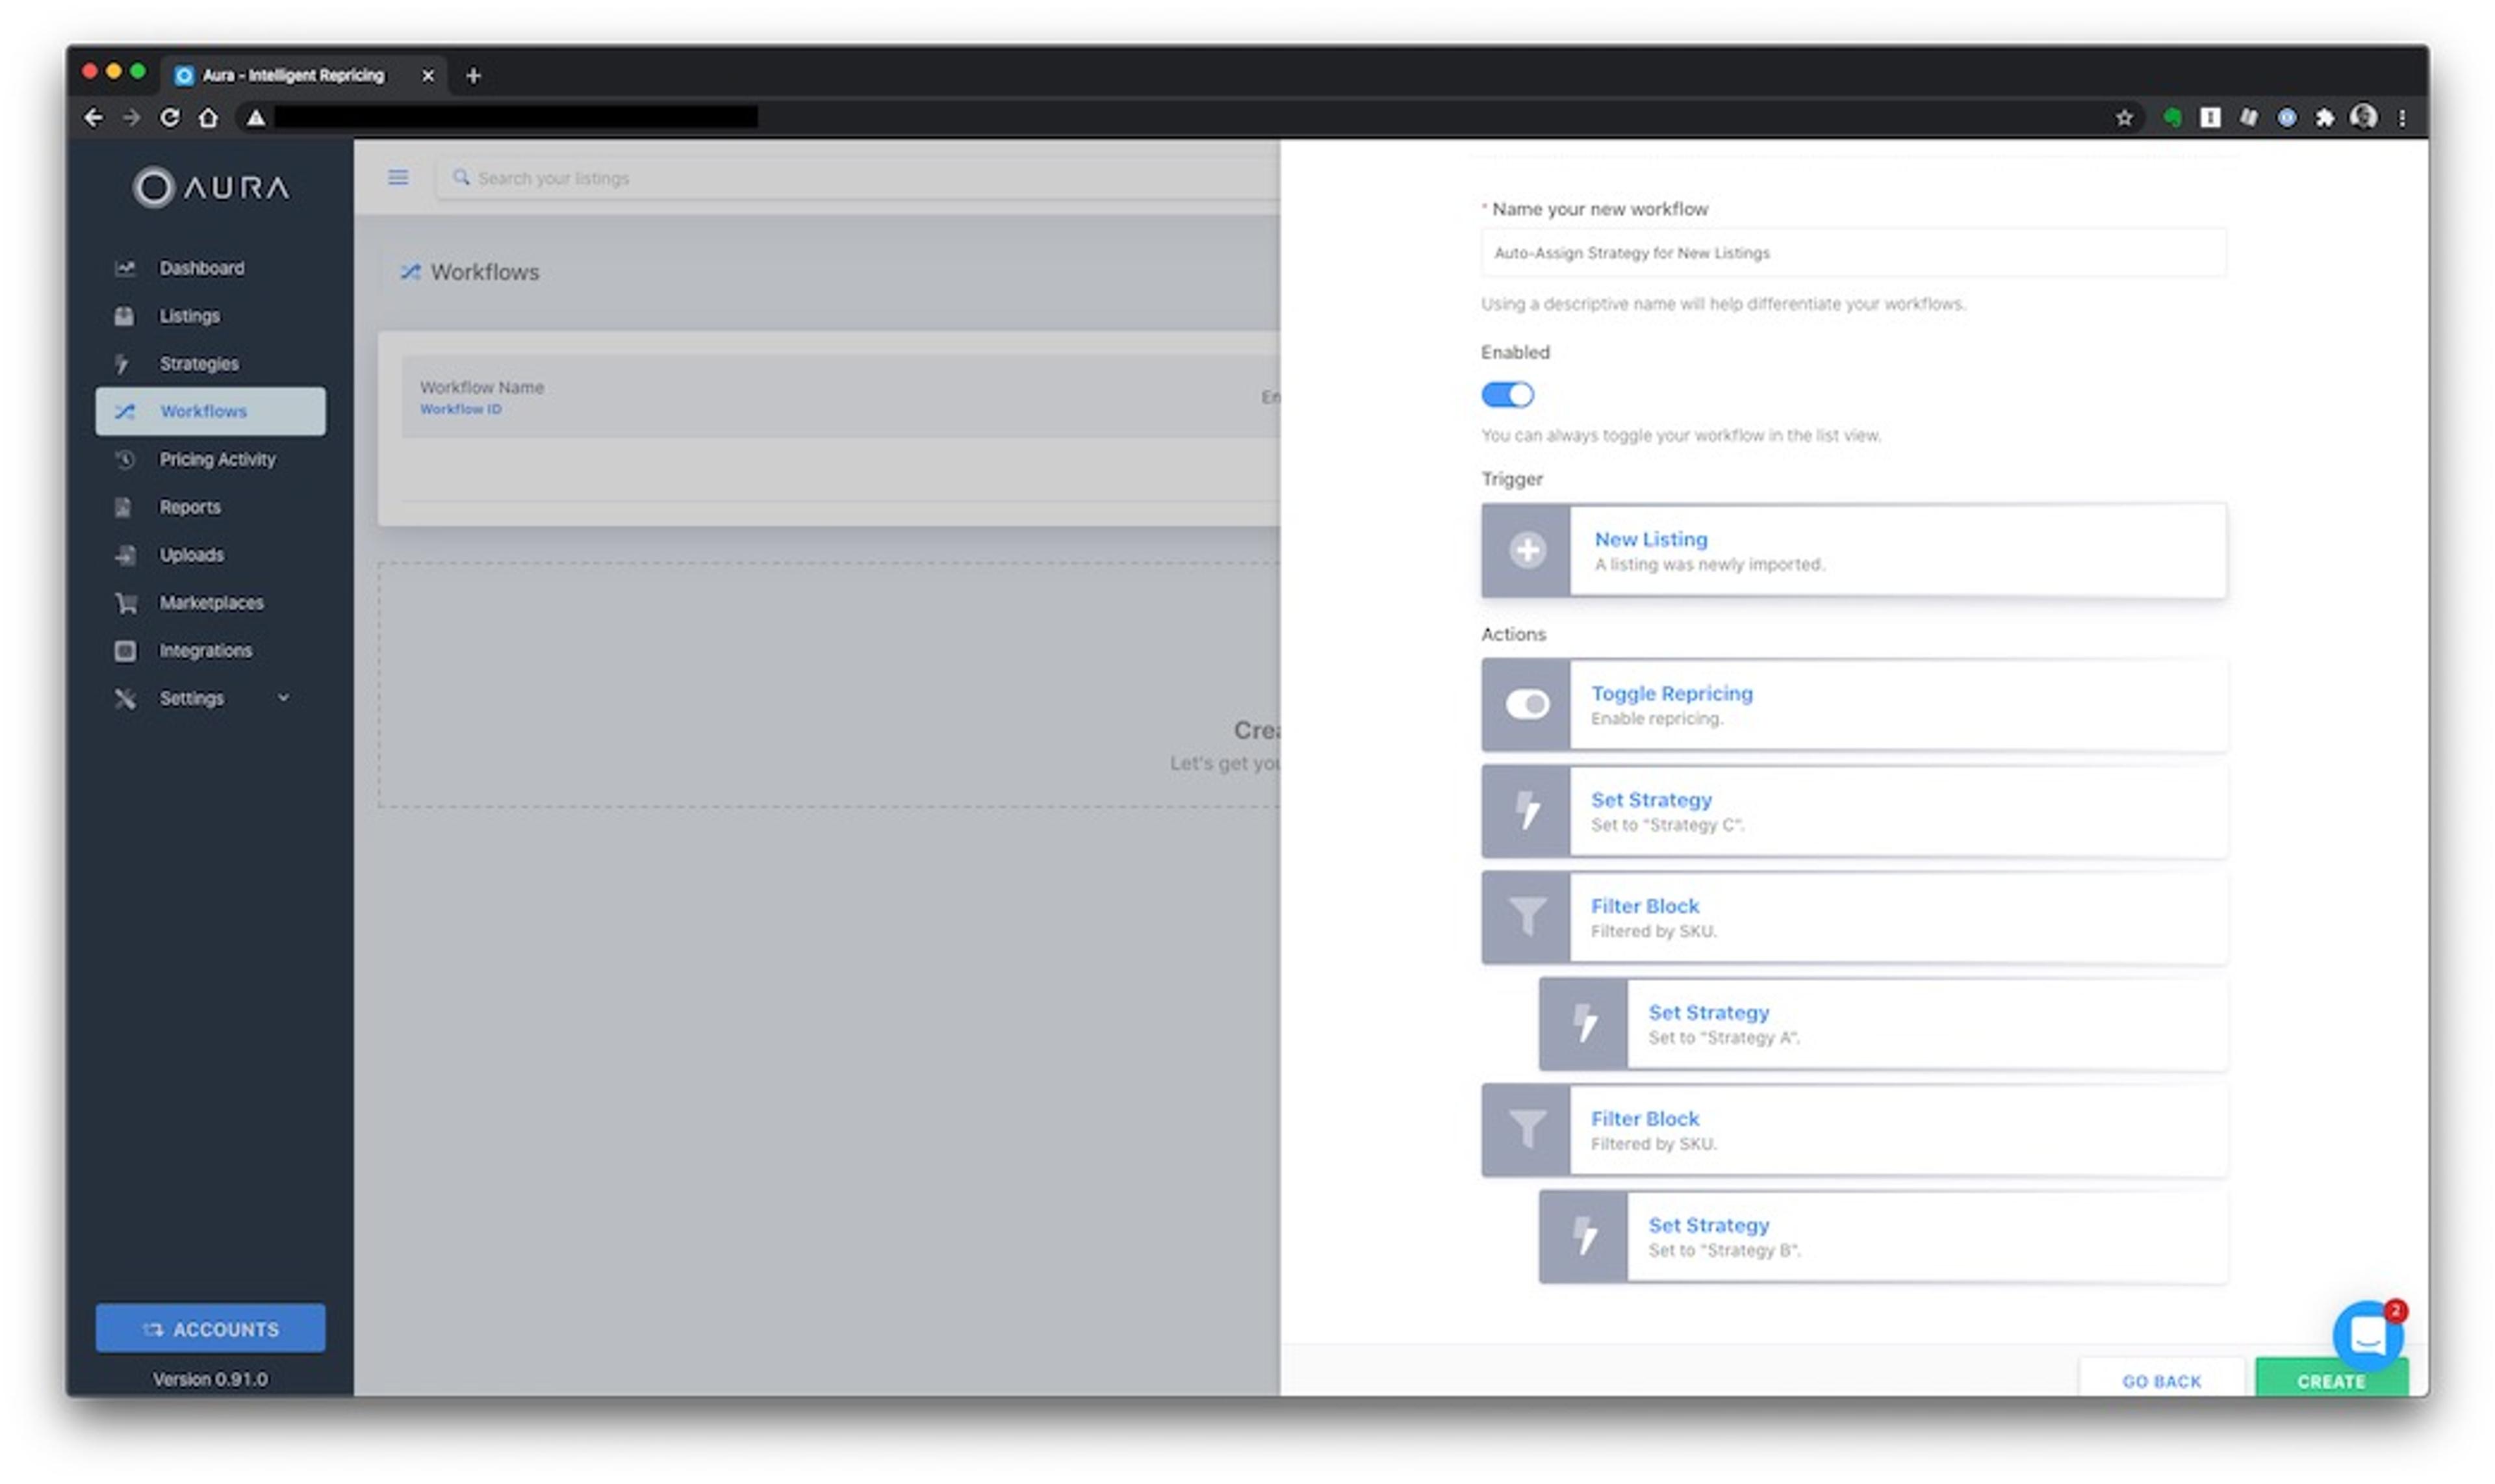Open the Strategies sidebar menu item

click(x=199, y=364)
